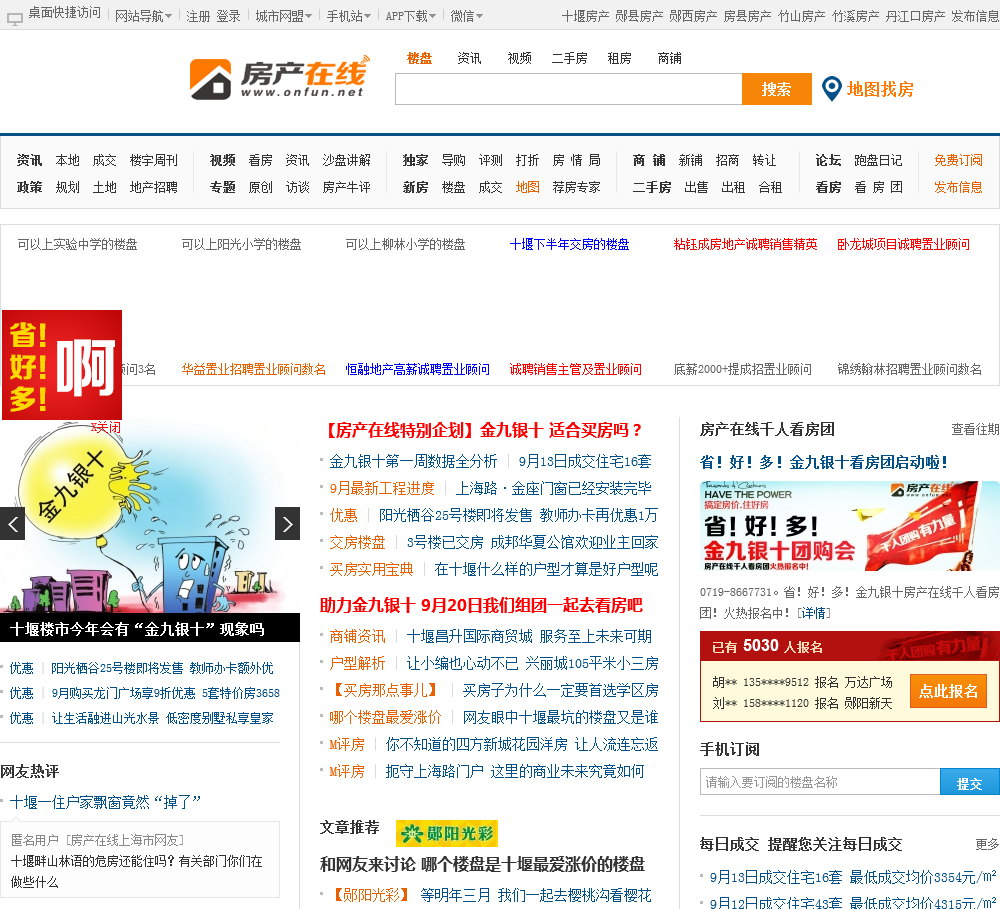The width and height of the screenshot is (1000, 909).
Task: Open 助力金九银十 9月20日 headline
Action: pyautogui.click(x=482, y=605)
